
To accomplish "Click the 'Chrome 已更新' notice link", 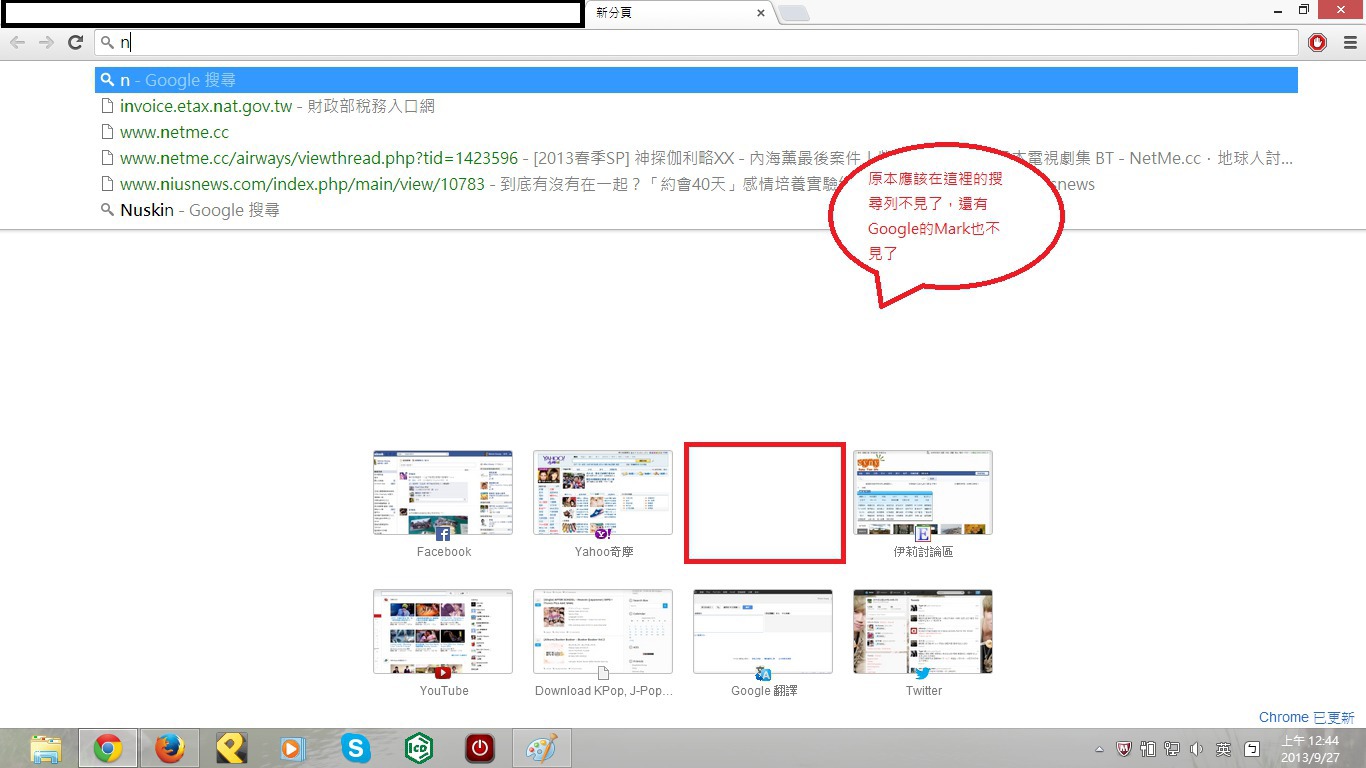I will pyautogui.click(x=1307, y=718).
